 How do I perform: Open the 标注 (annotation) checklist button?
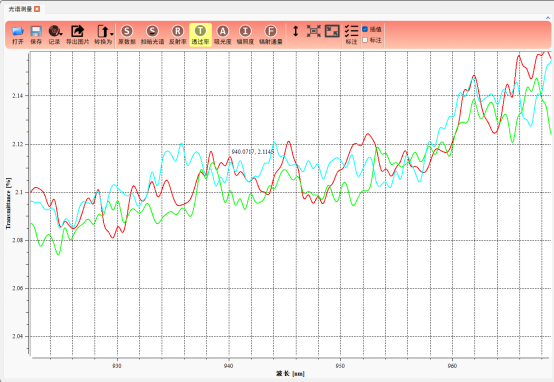pos(351,35)
